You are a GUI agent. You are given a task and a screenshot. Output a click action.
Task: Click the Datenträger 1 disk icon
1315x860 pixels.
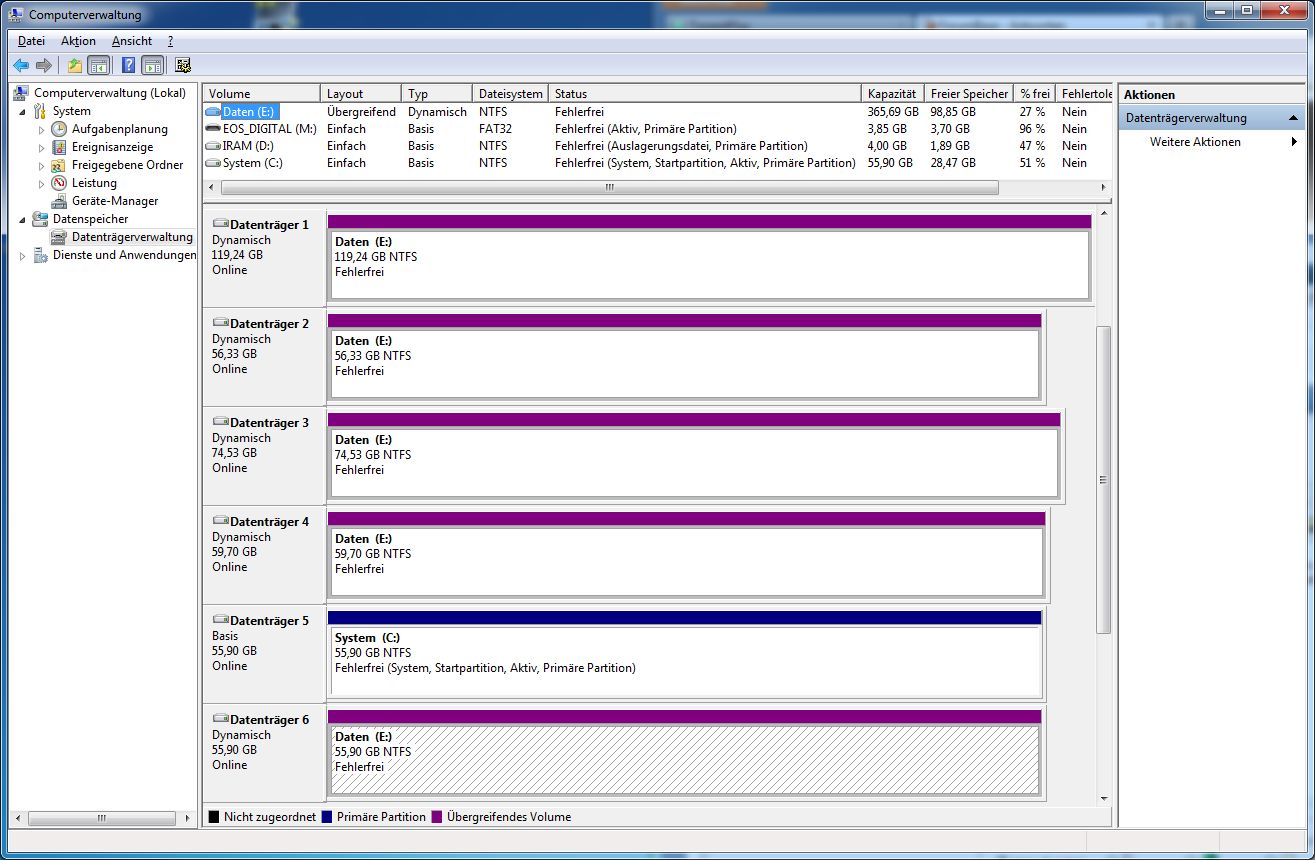pos(220,224)
